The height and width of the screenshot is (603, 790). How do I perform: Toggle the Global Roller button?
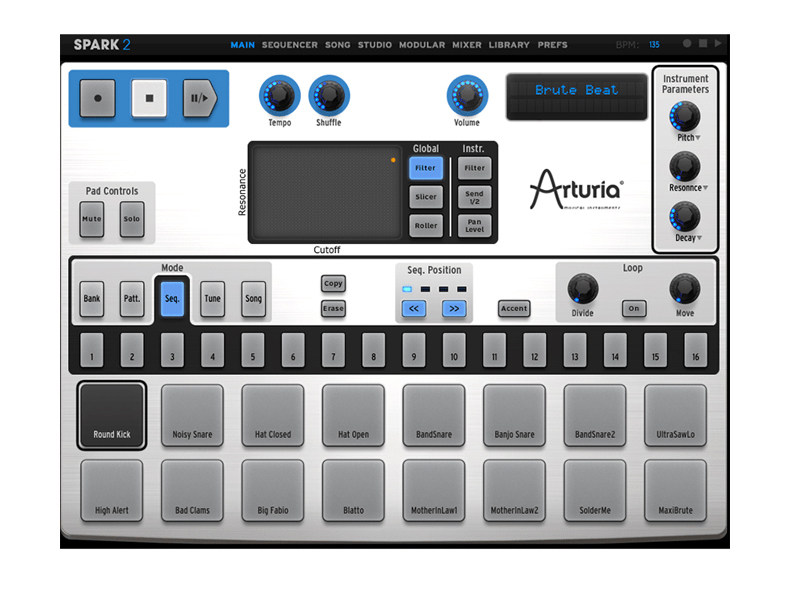pos(426,226)
